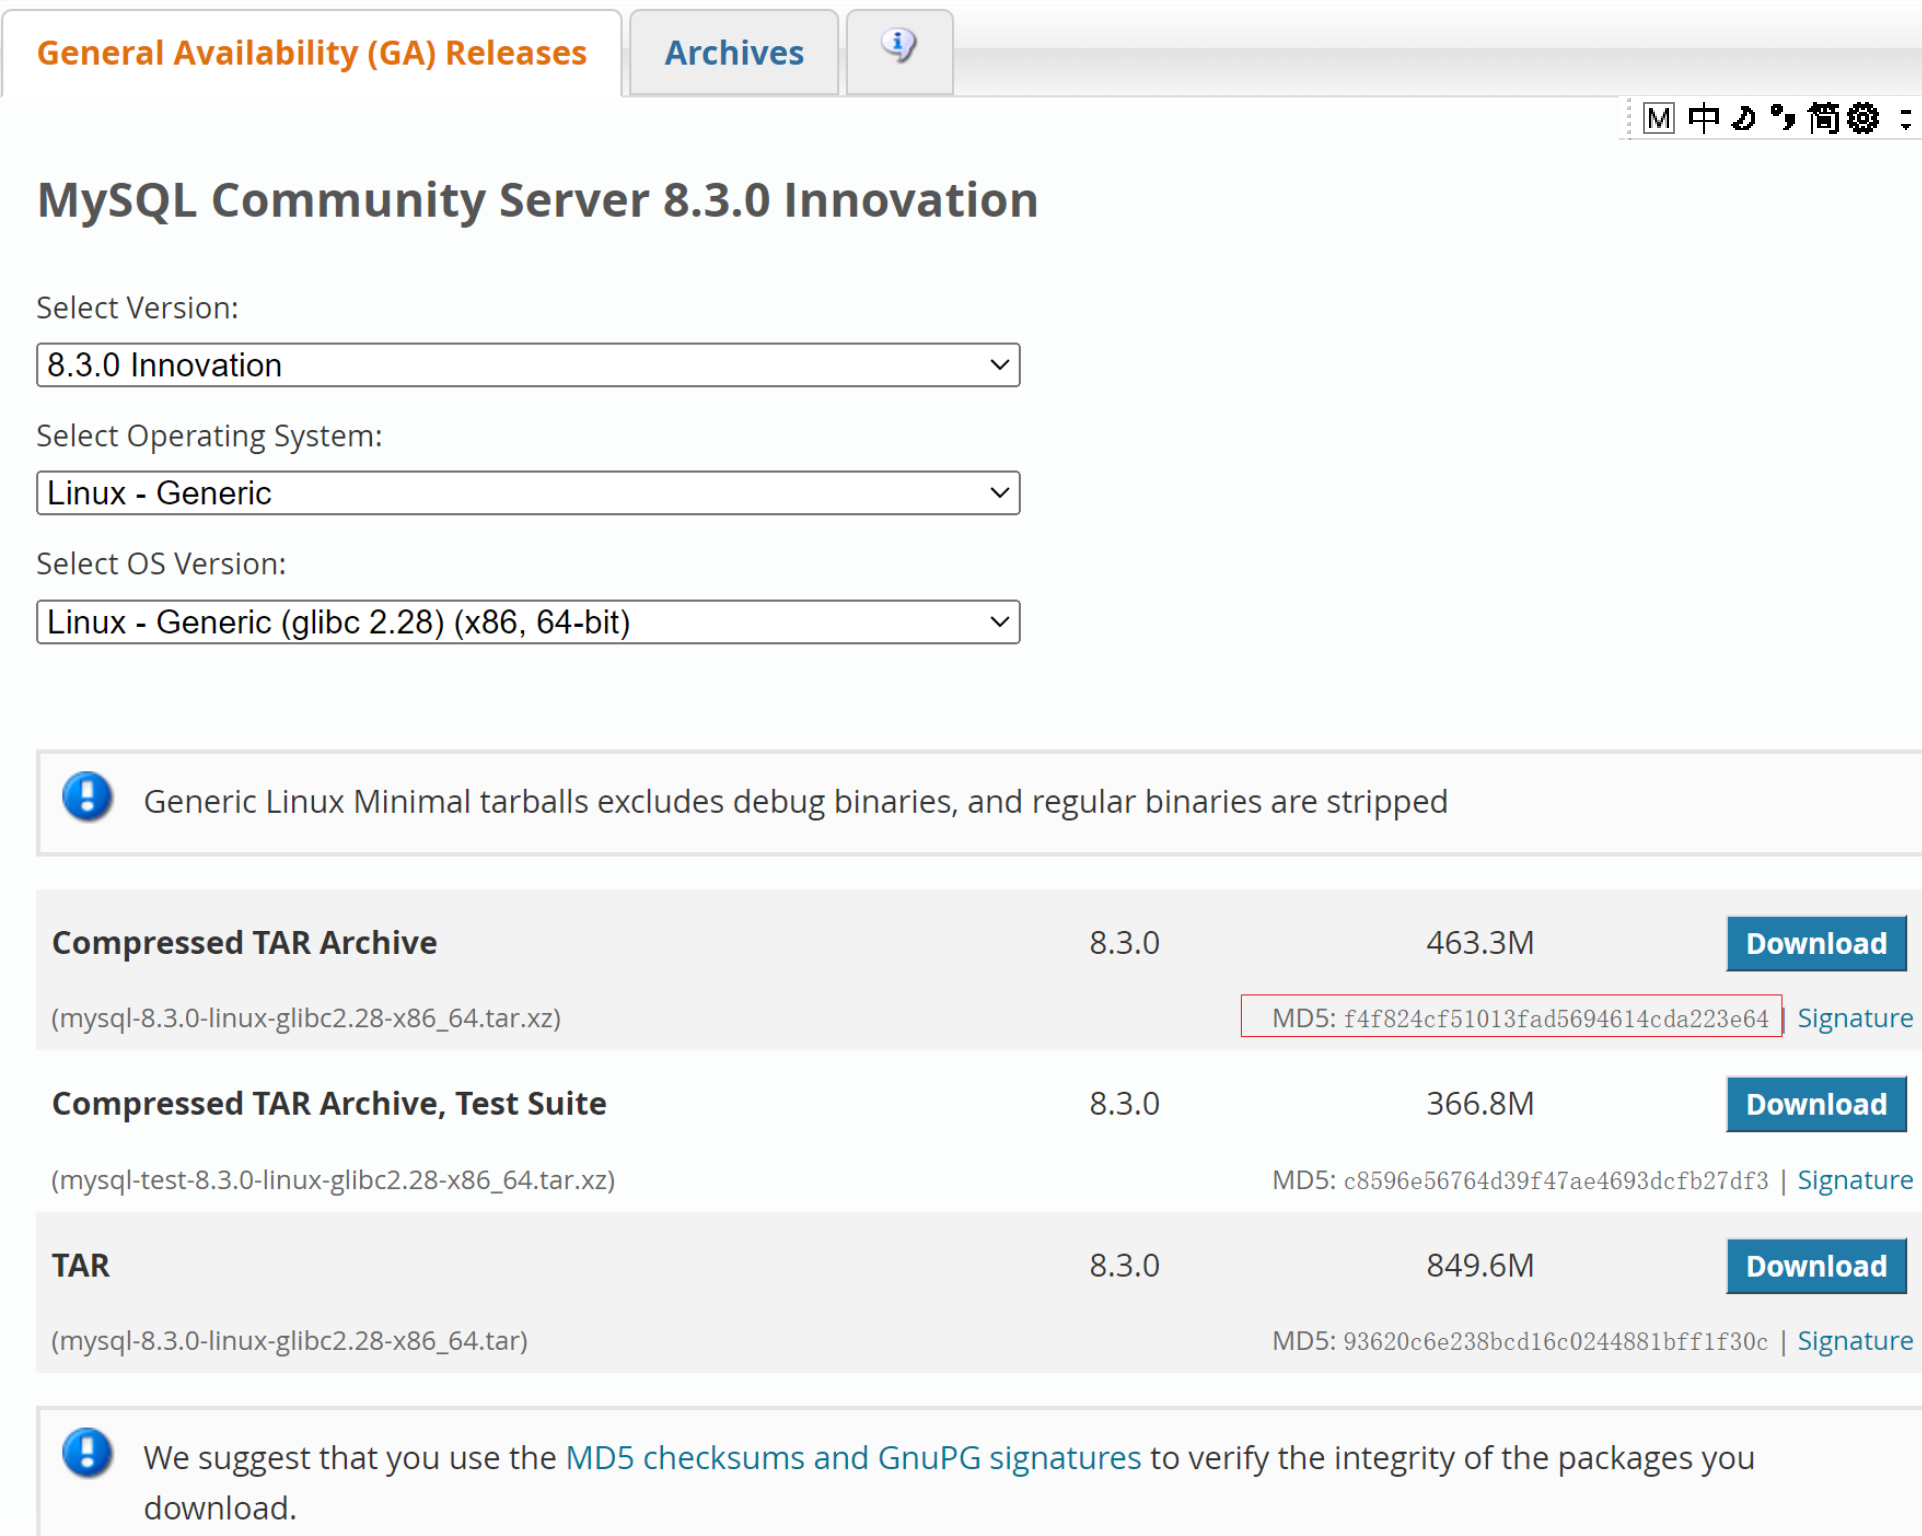Viewport: 1922px width, 1536px height.
Task: Toggle the IME punctuation mode icon
Action: (1783, 119)
